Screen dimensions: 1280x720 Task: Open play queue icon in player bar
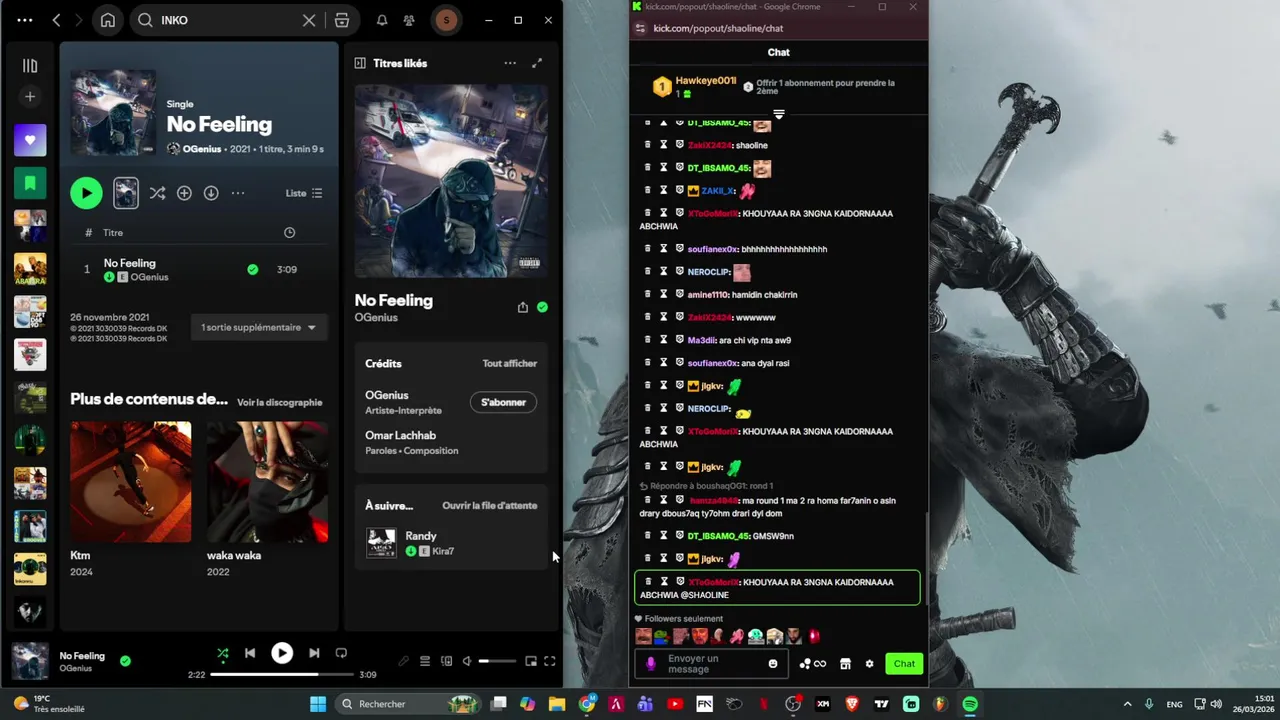pyautogui.click(x=425, y=661)
